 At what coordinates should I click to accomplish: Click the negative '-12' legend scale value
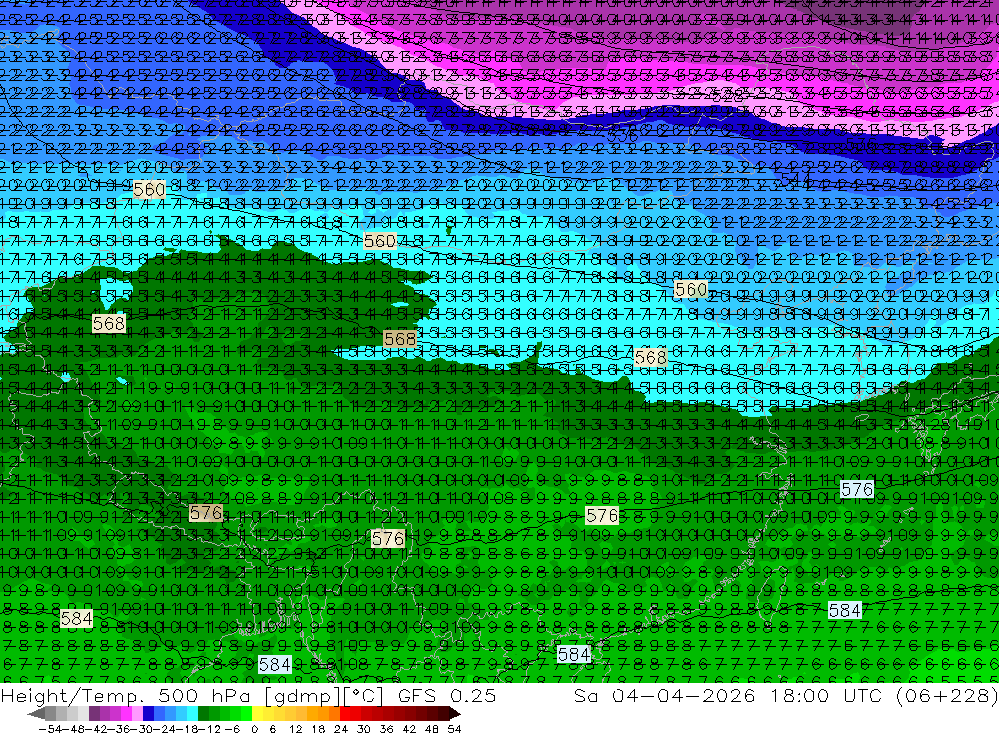point(210,729)
